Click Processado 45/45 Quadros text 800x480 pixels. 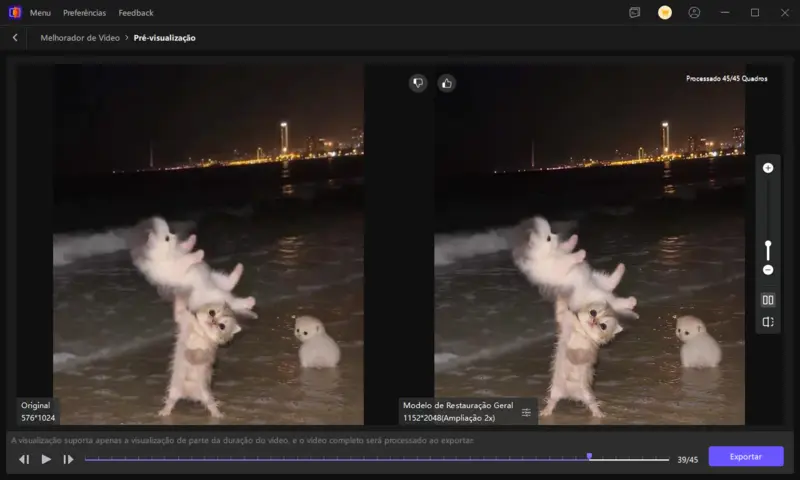click(x=726, y=79)
